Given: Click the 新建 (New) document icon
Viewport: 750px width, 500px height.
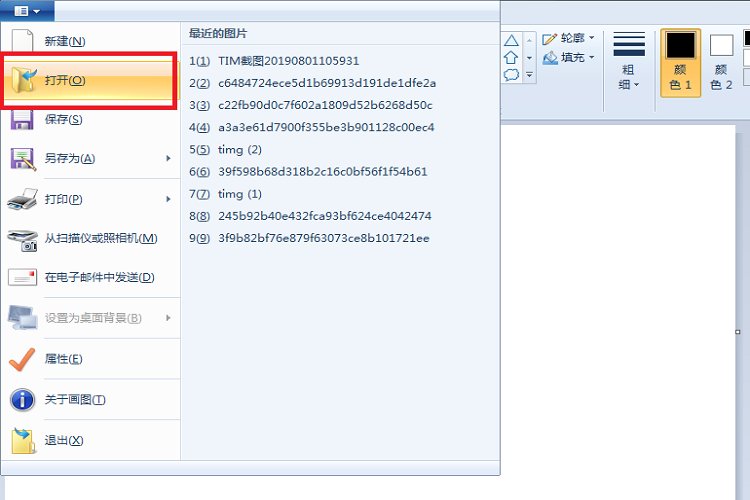Looking at the screenshot, I should [x=22, y=41].
